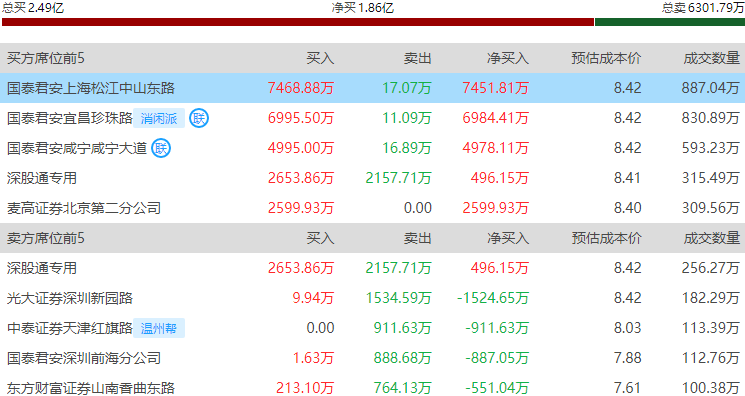
Task: Click net buy 2599.93万 for 麦高证券
Action: [x=496, y=208]
